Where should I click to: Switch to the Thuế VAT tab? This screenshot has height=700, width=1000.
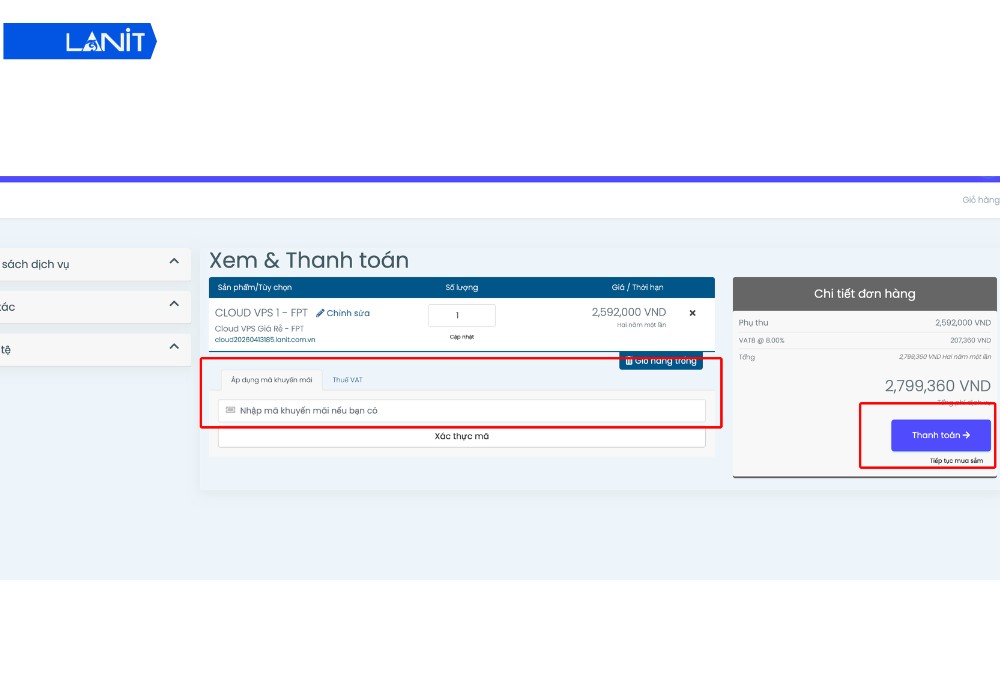(x=347, y=379)
